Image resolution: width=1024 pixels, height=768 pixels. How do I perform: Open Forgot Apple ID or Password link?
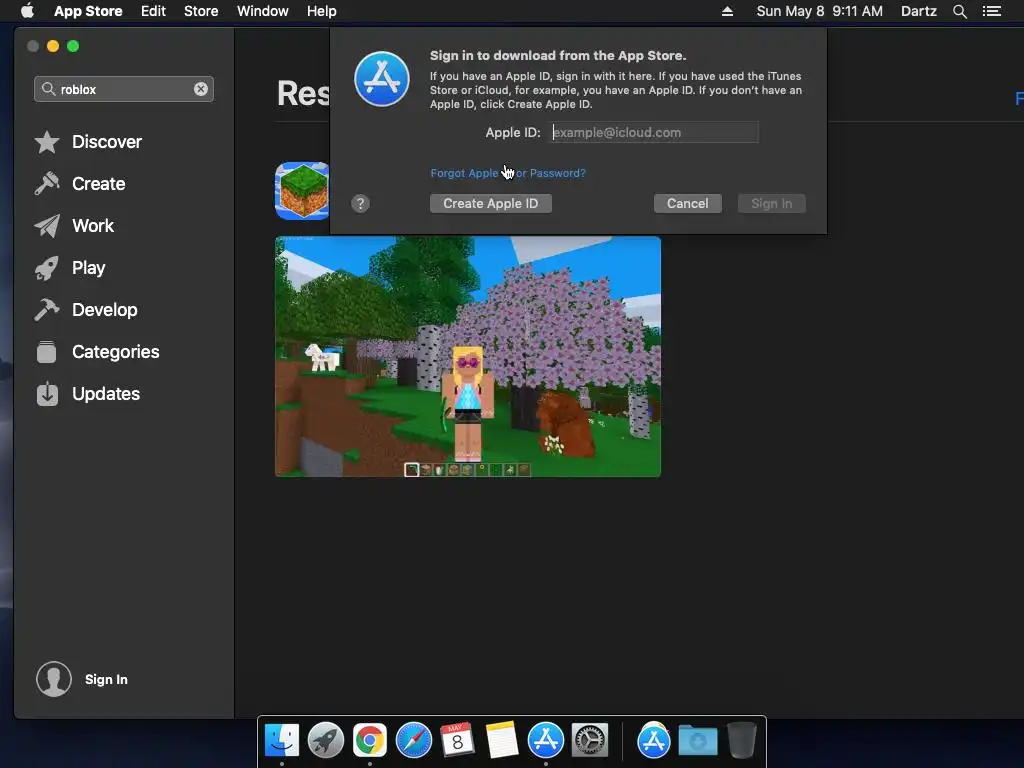coord(508,173)
